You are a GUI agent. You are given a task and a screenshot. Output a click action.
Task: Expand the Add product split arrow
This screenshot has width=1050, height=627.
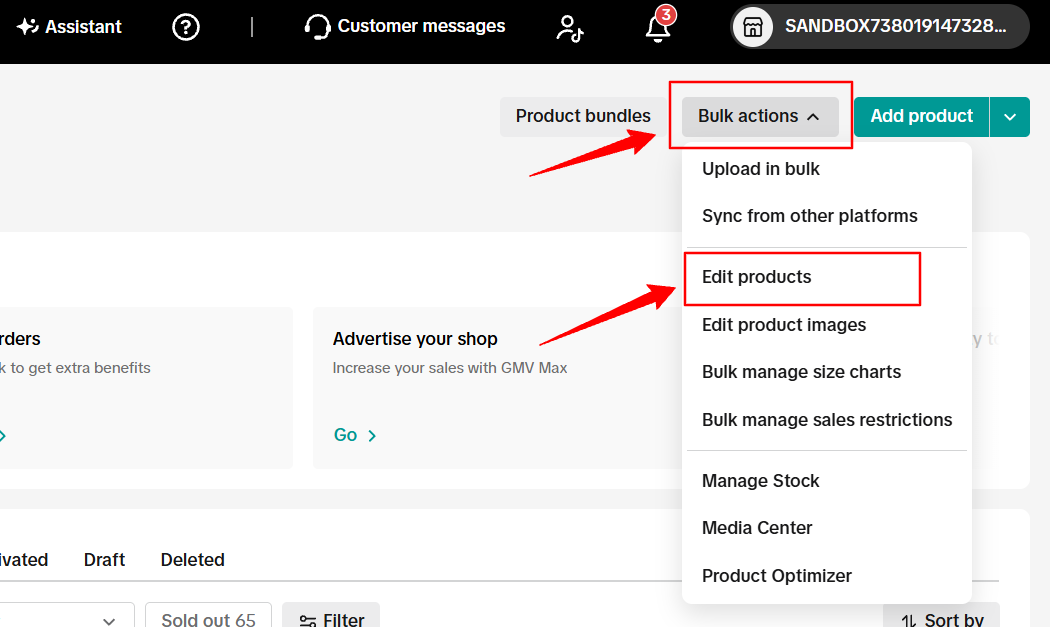[1010, 117]
